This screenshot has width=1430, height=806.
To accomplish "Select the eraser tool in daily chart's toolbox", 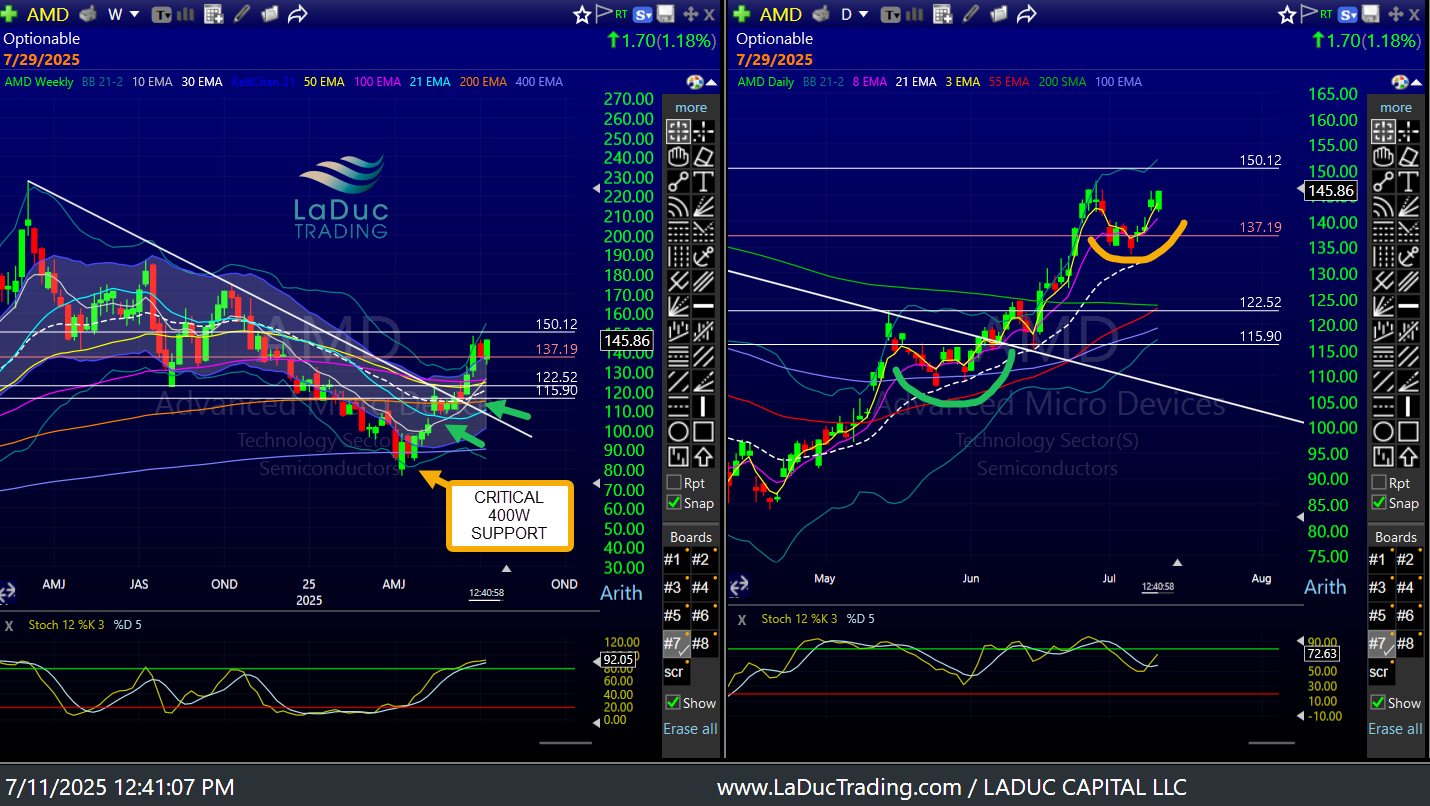I will pyautogui.click(x=1408, y=156).
